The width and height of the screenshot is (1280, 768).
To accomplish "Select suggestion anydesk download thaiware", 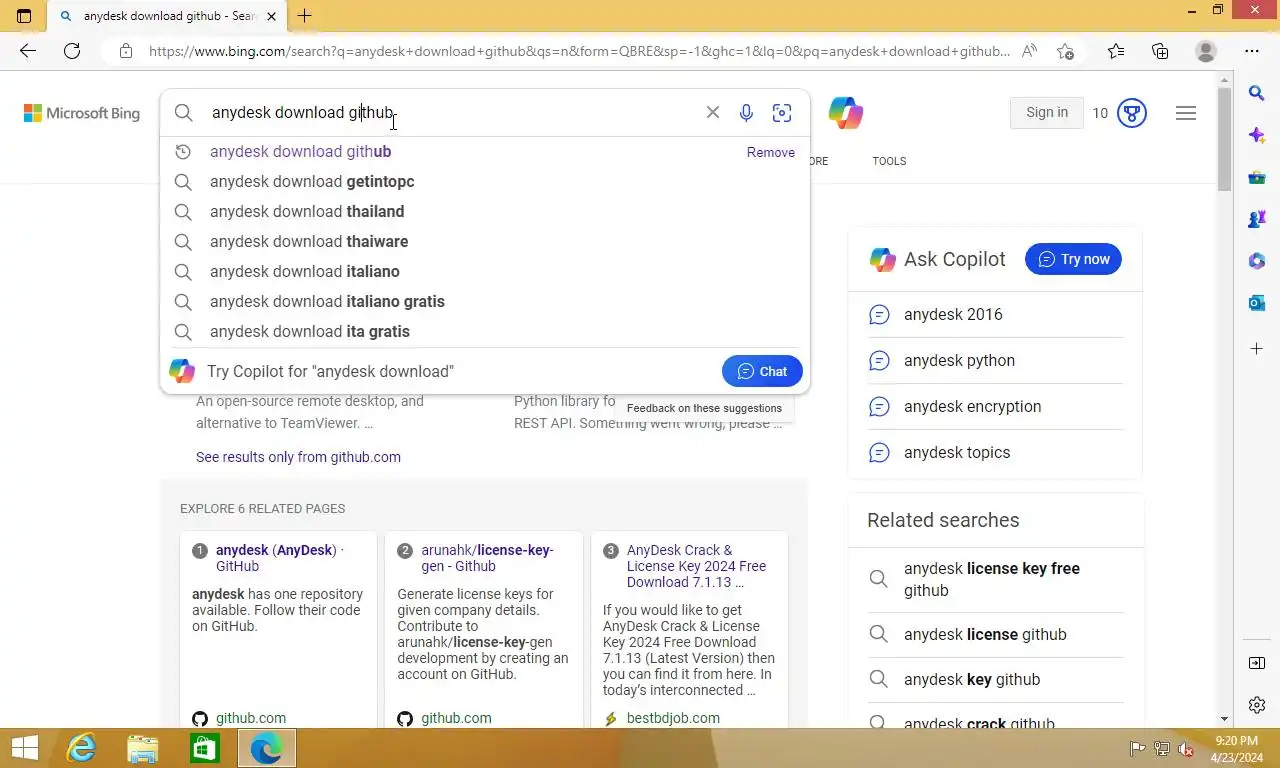I will 485,242.
